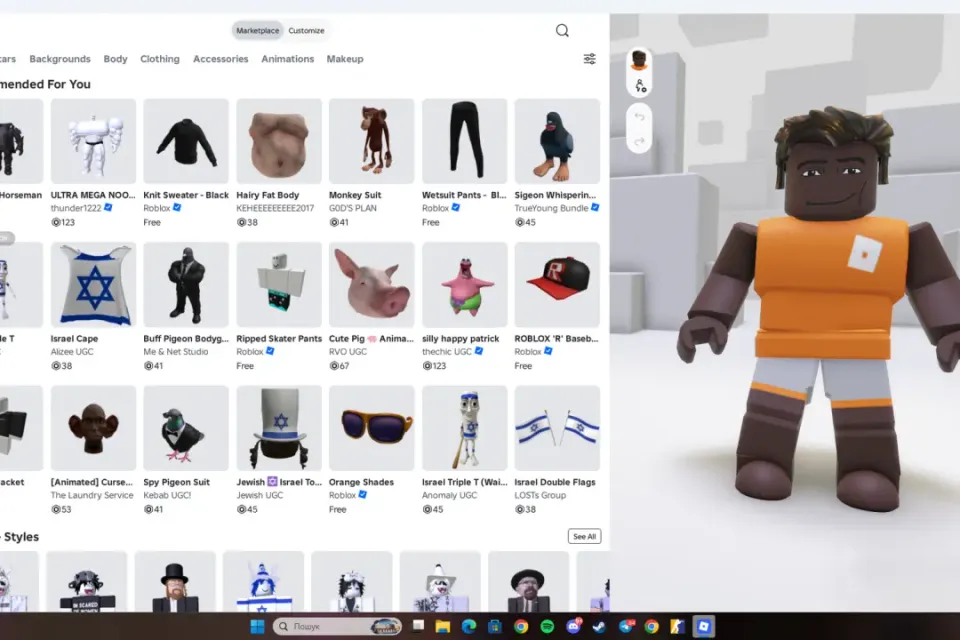This screenshot has height=640, width=960.
Task: Click the verified badge next to thunder1222
Action: click(x=108, y=208)
